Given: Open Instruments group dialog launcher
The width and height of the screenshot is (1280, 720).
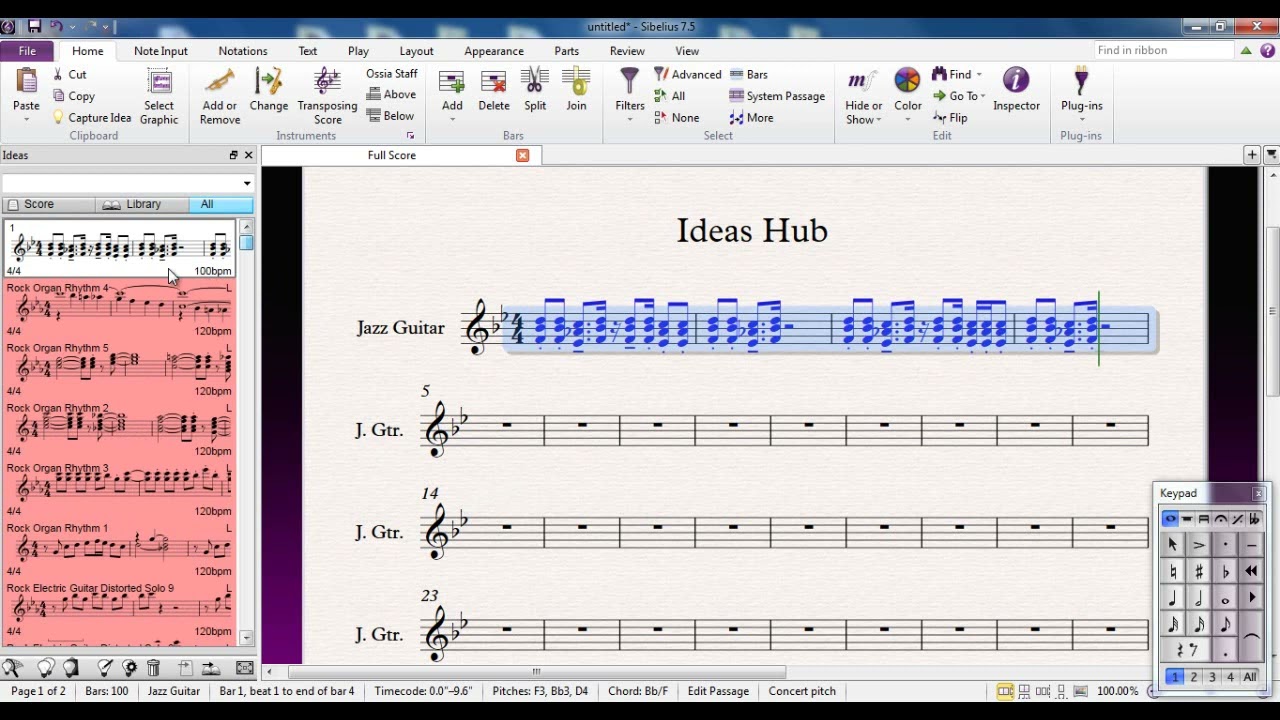Looking at the screenshot, I should tap(410, 135).
